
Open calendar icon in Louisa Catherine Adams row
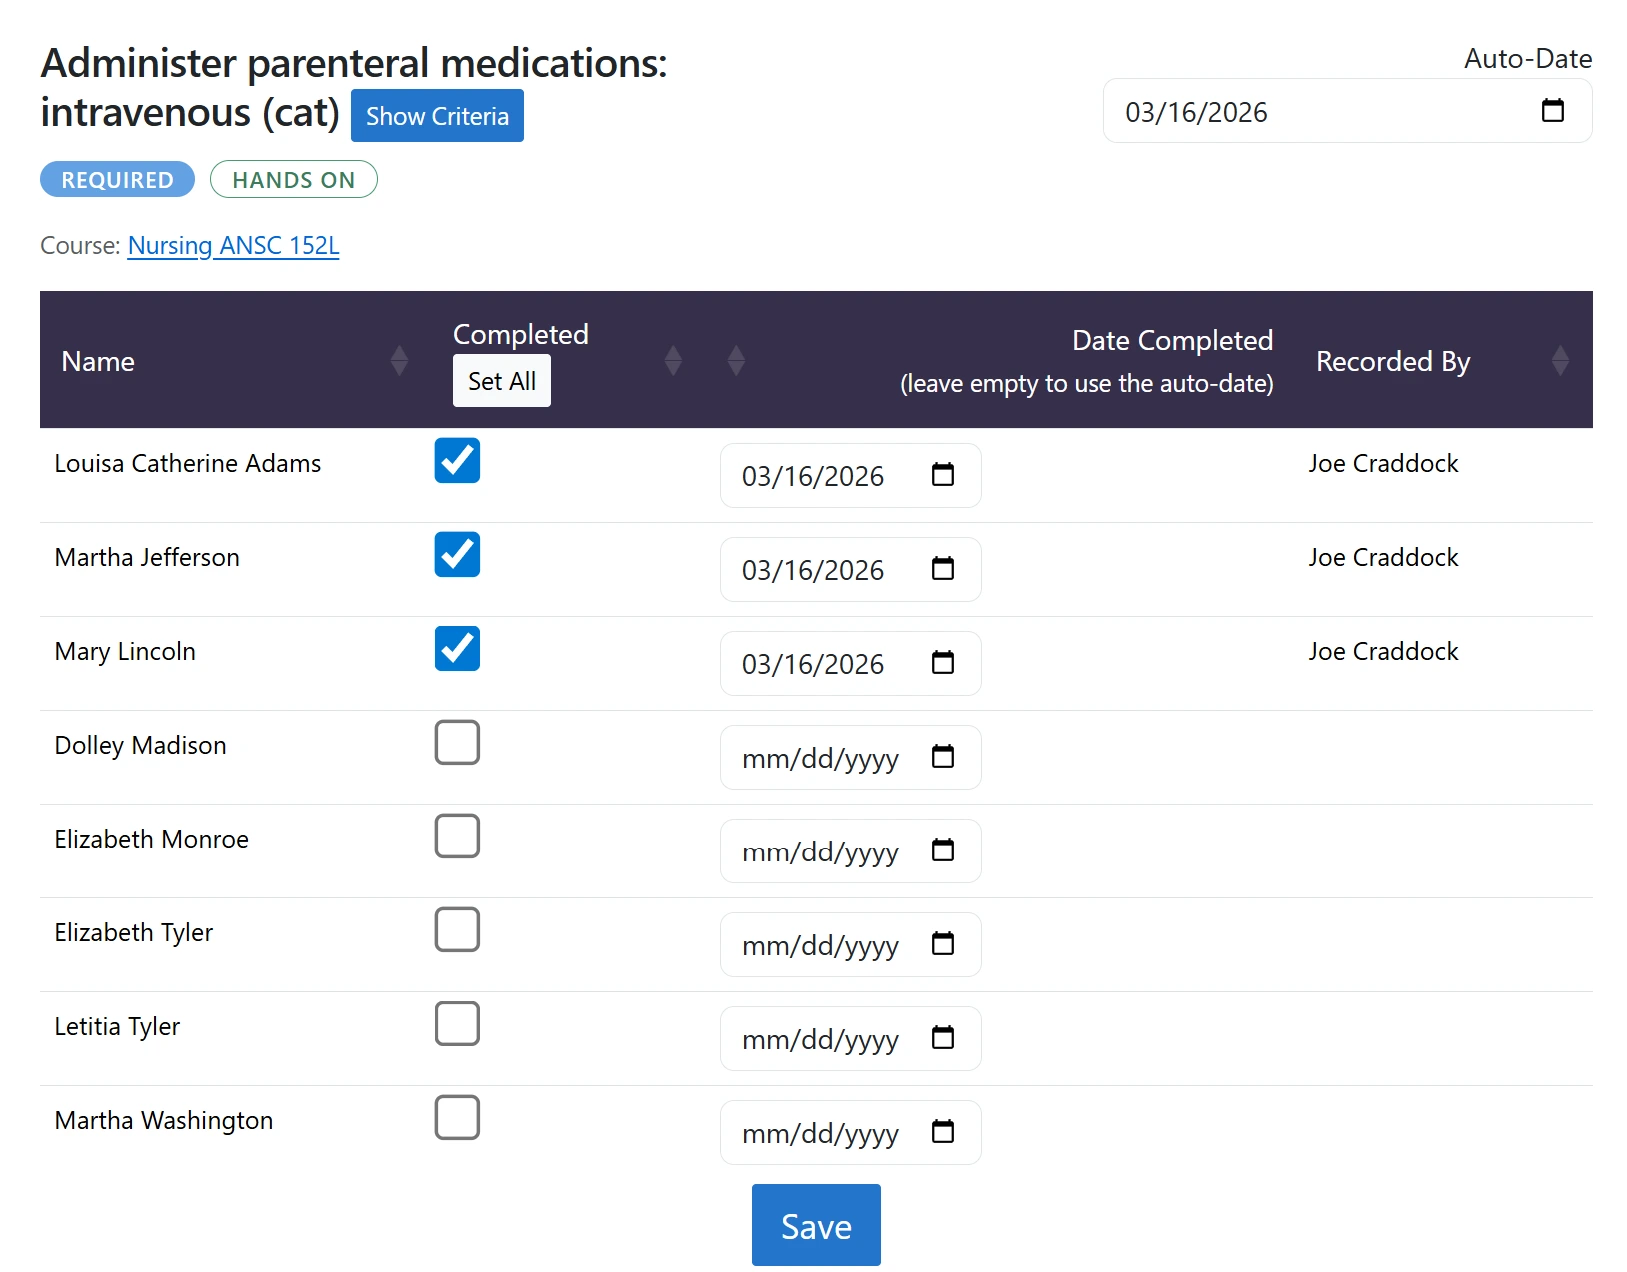[x=942, y=474]
